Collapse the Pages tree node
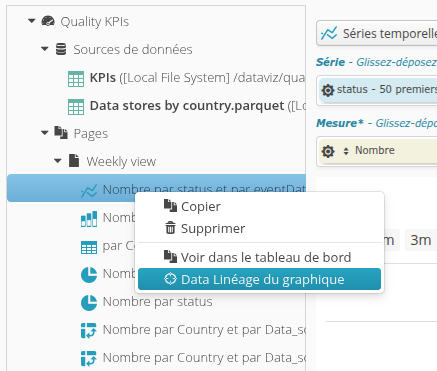The image size is (437, 371). (x=45, y=133)
